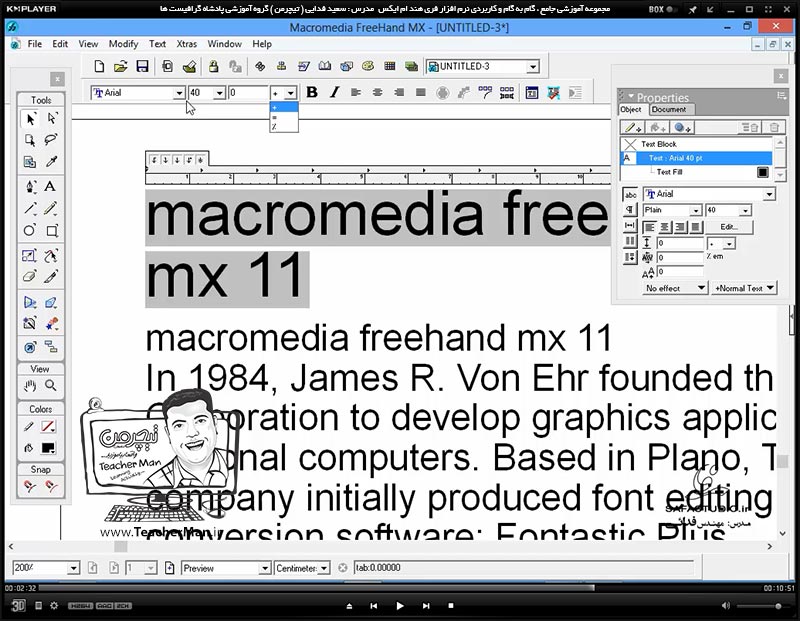
Task: Click the Print toolbar icon
Action: [x=189, y=66]
